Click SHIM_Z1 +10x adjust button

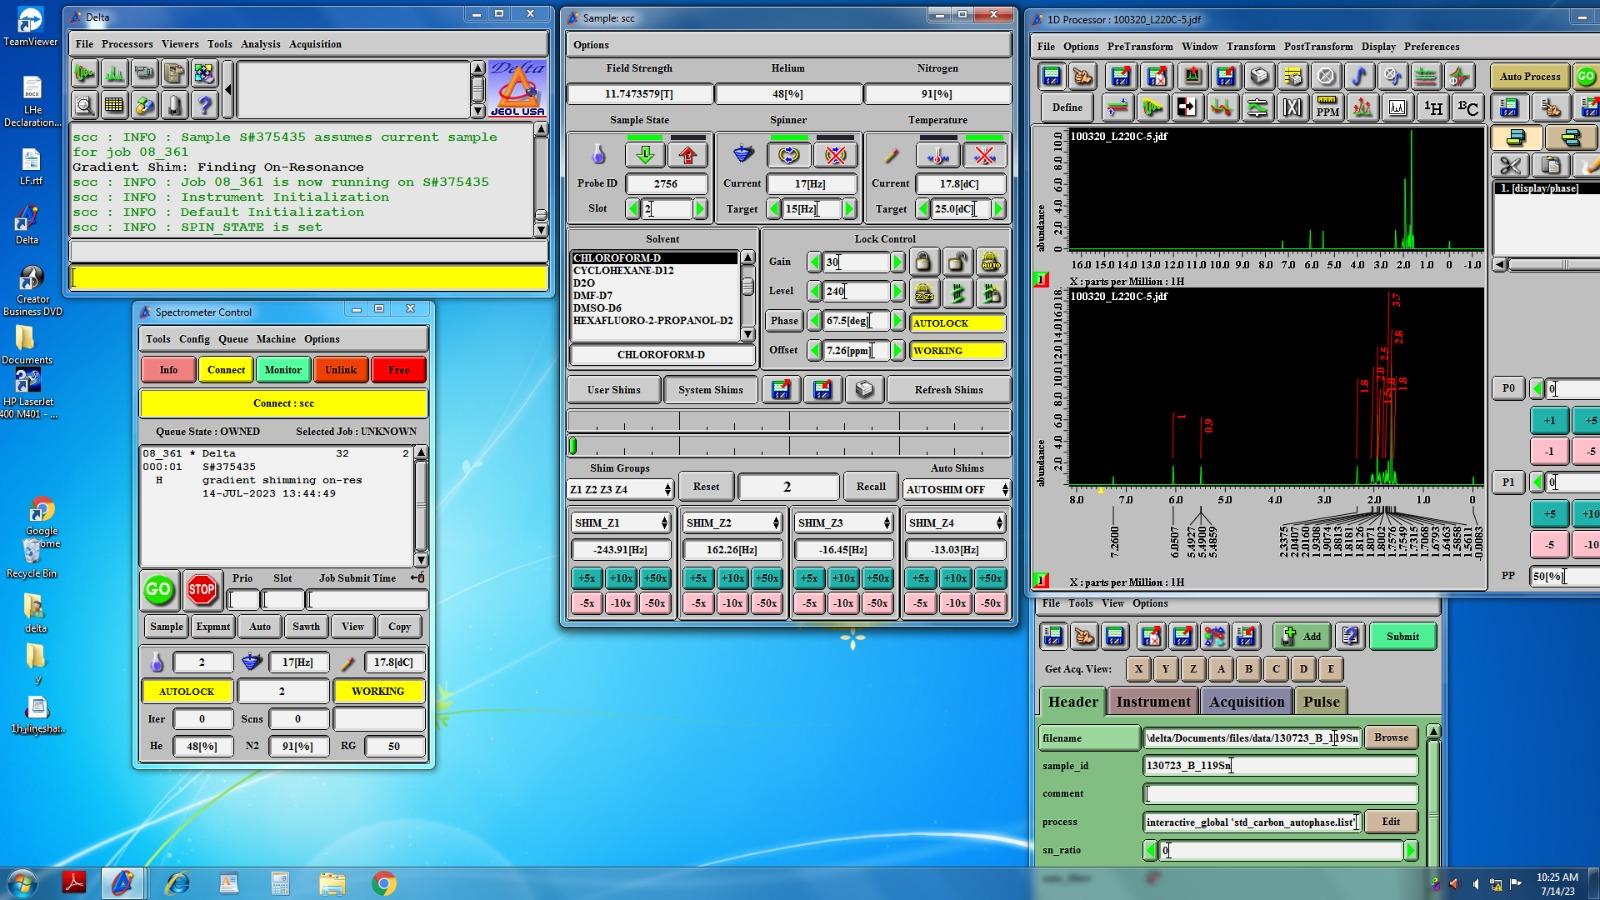tap(621, 578)
